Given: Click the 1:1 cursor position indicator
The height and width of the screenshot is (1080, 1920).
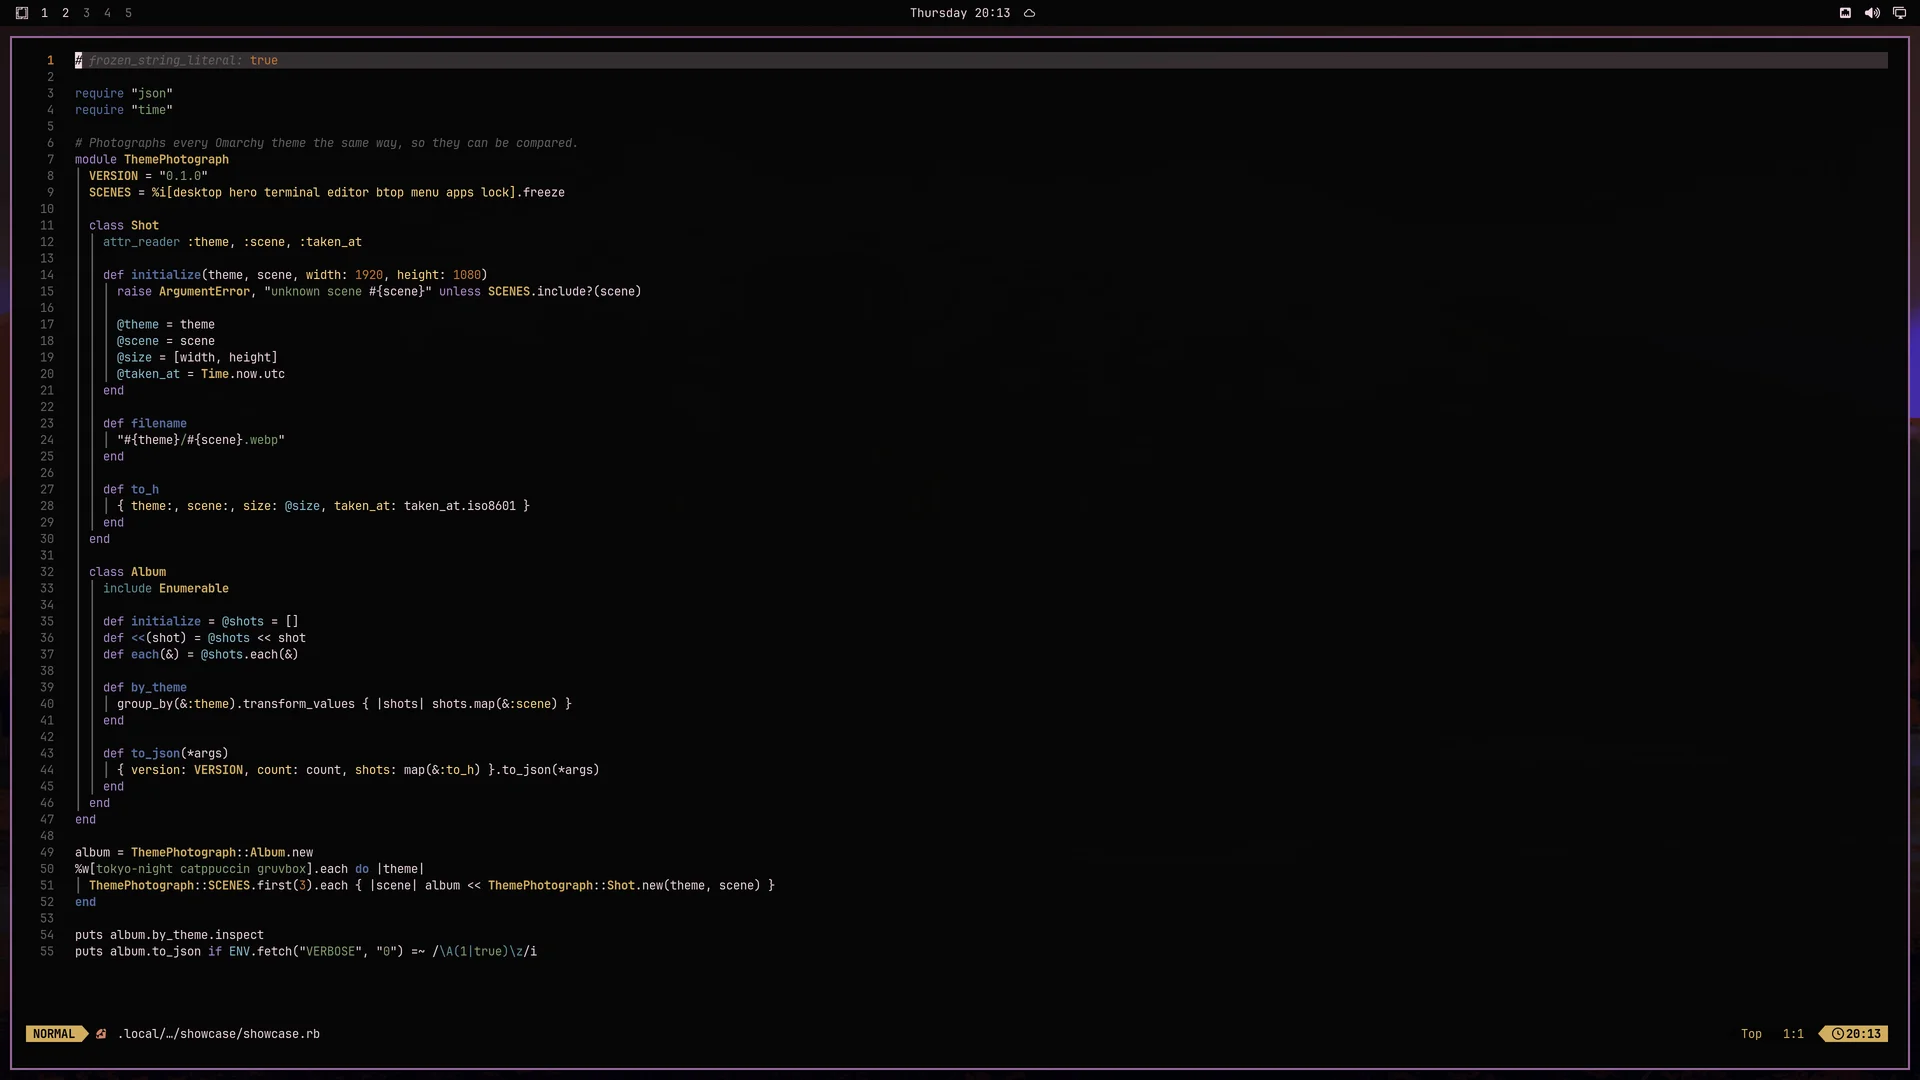Looking at the screenshot, I should [1793, 1034].
